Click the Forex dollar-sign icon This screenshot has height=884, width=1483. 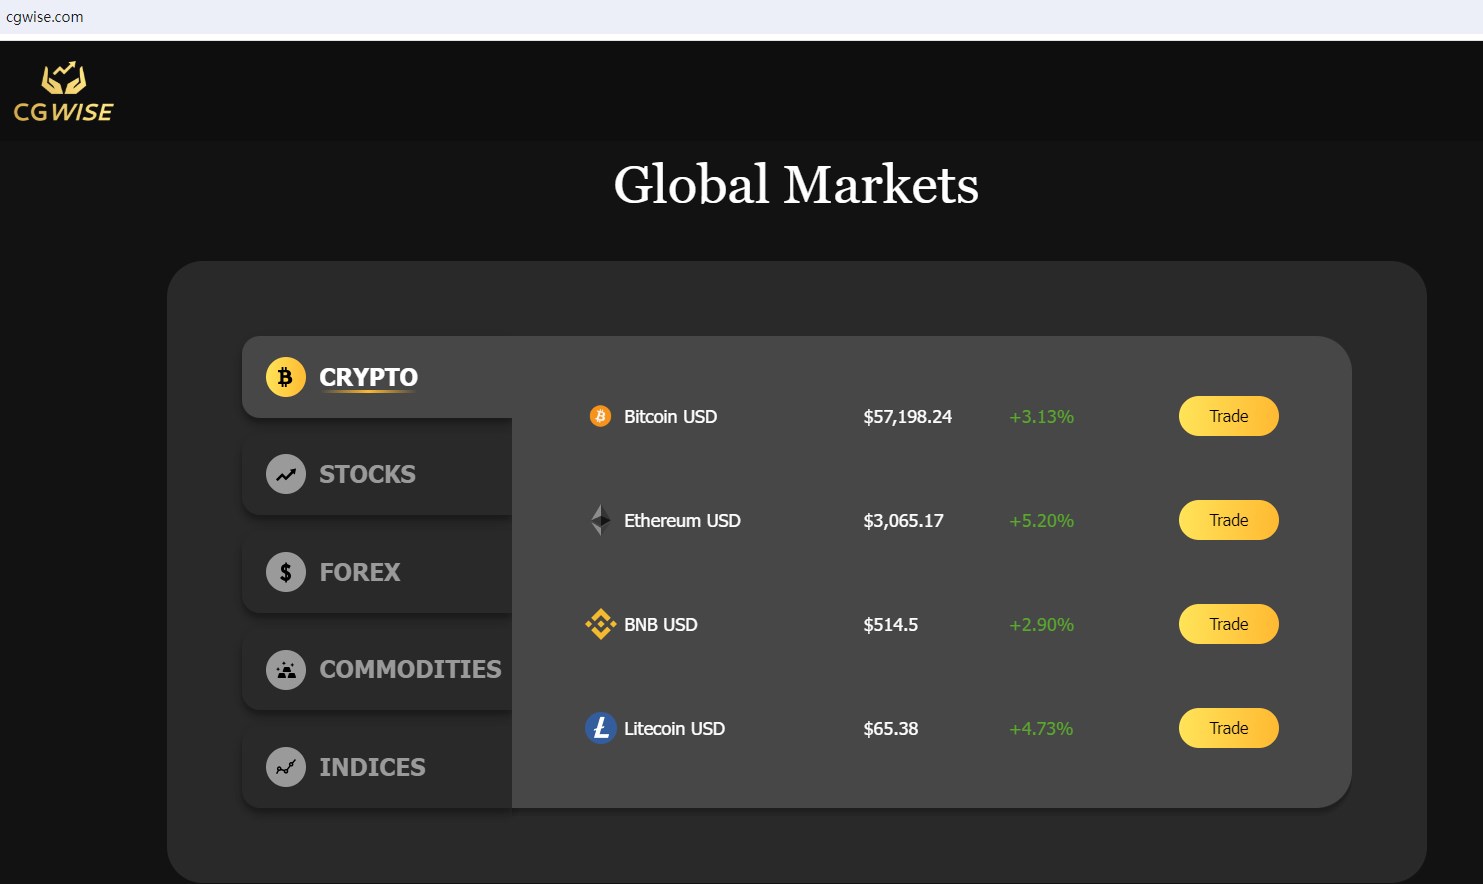tap(285, 572)
